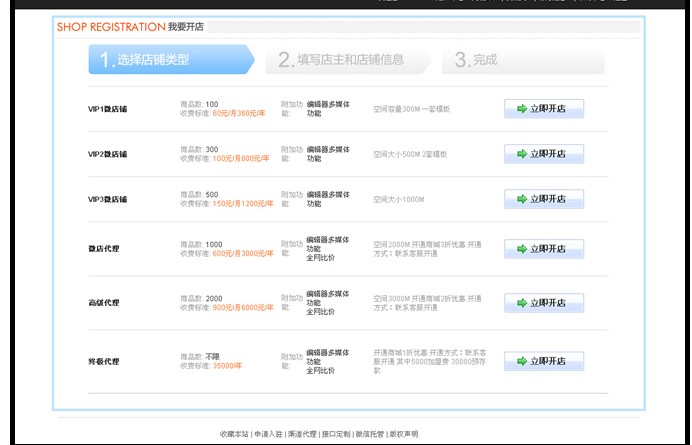Click 空间大小500M 2套模板 description
Viewport: 692px width, 445px height.
[410, 154]
